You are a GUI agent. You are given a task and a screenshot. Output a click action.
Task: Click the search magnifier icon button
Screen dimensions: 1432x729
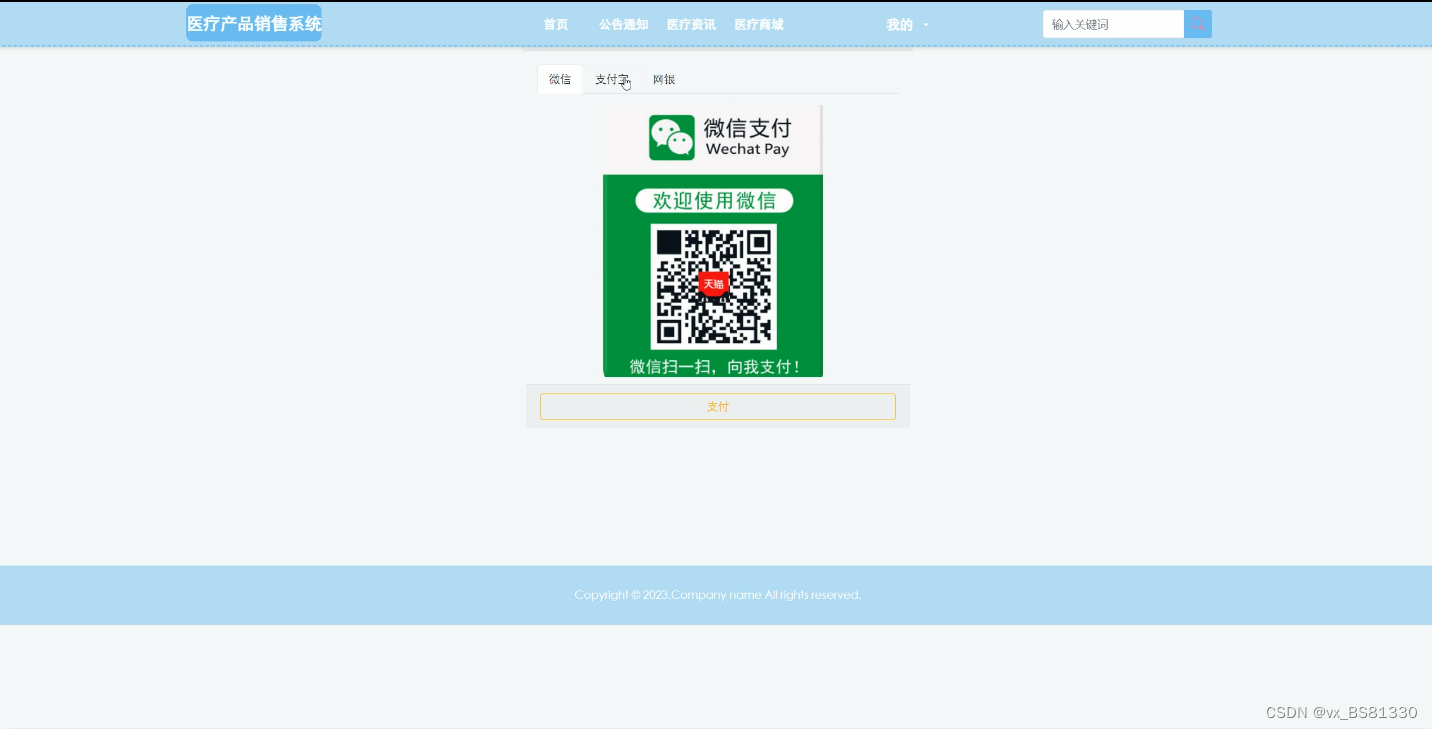click(x=1198, y=24)
